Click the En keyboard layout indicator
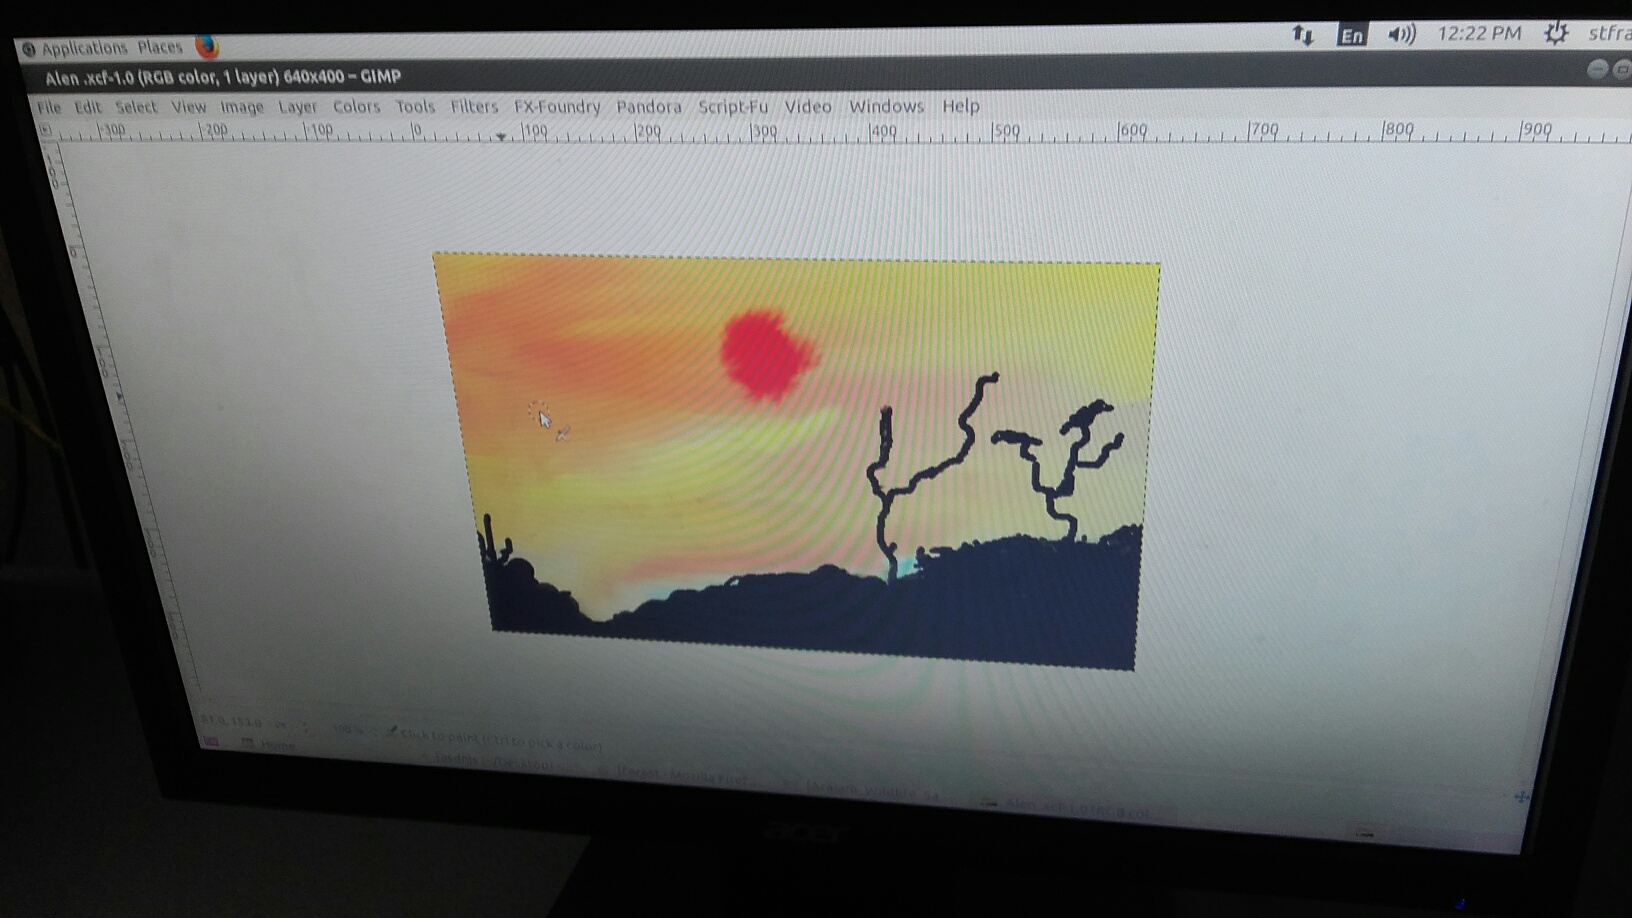 coord(1351,36)
